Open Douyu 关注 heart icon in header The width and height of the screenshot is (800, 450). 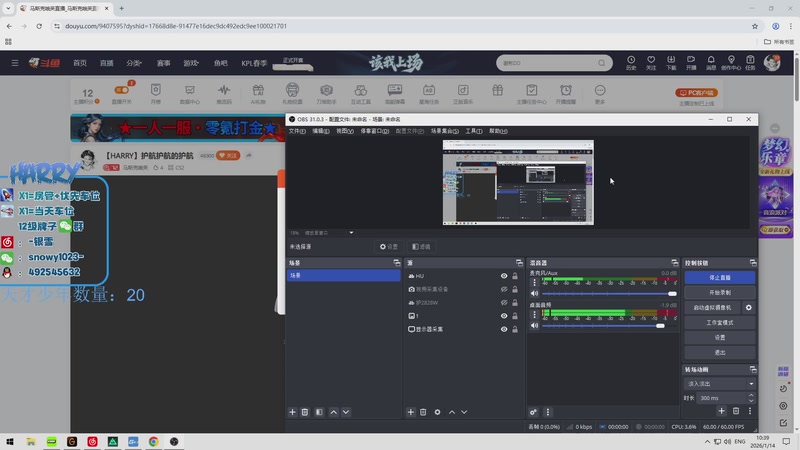[x=651, y=63]
